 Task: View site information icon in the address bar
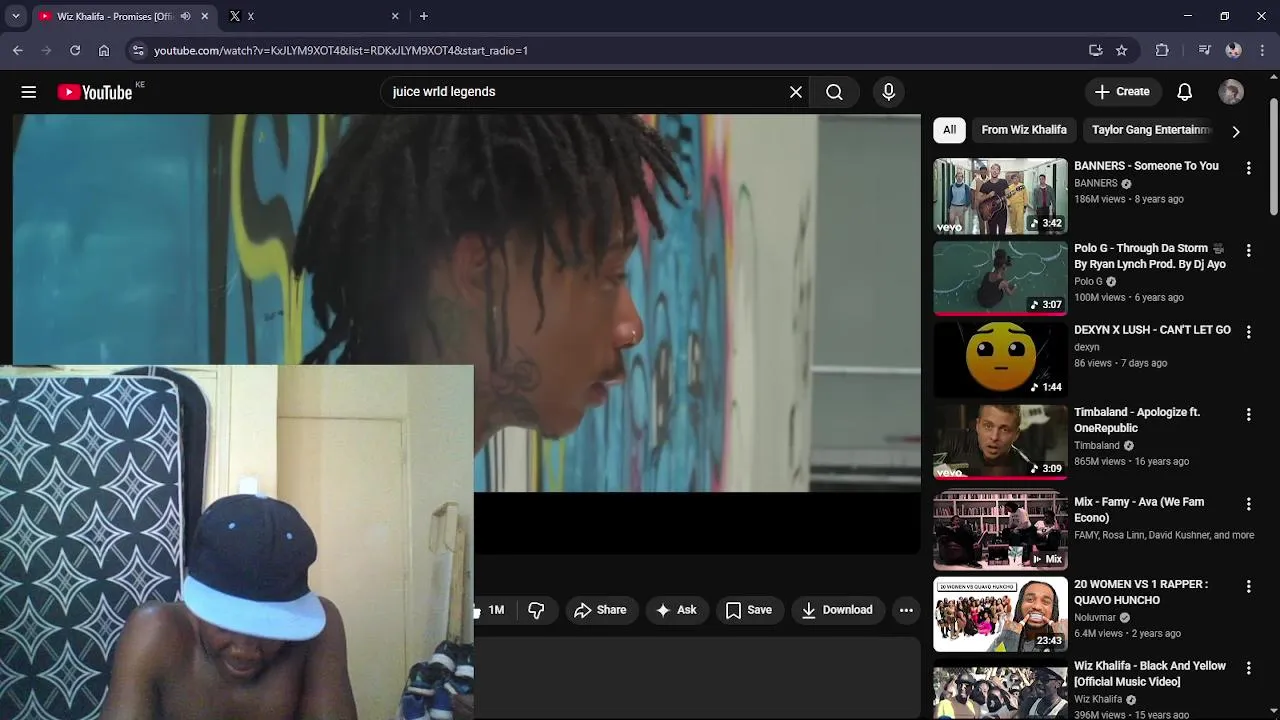coord(138,50)
